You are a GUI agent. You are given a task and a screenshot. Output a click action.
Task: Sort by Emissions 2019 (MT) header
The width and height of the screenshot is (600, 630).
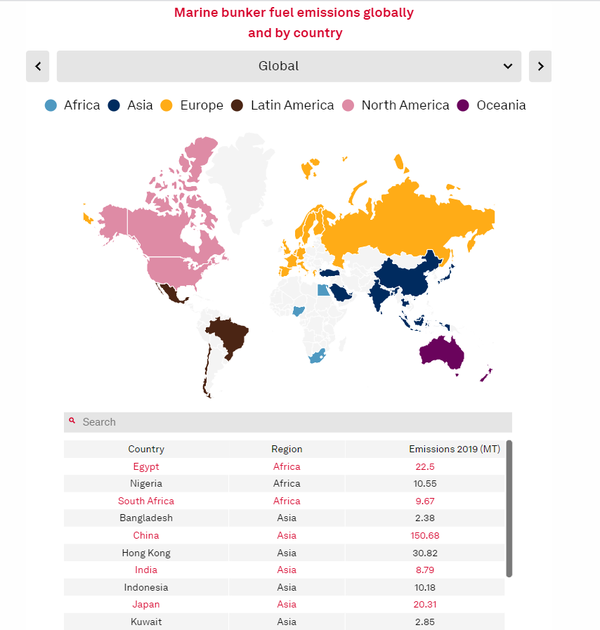pos(454,449)
